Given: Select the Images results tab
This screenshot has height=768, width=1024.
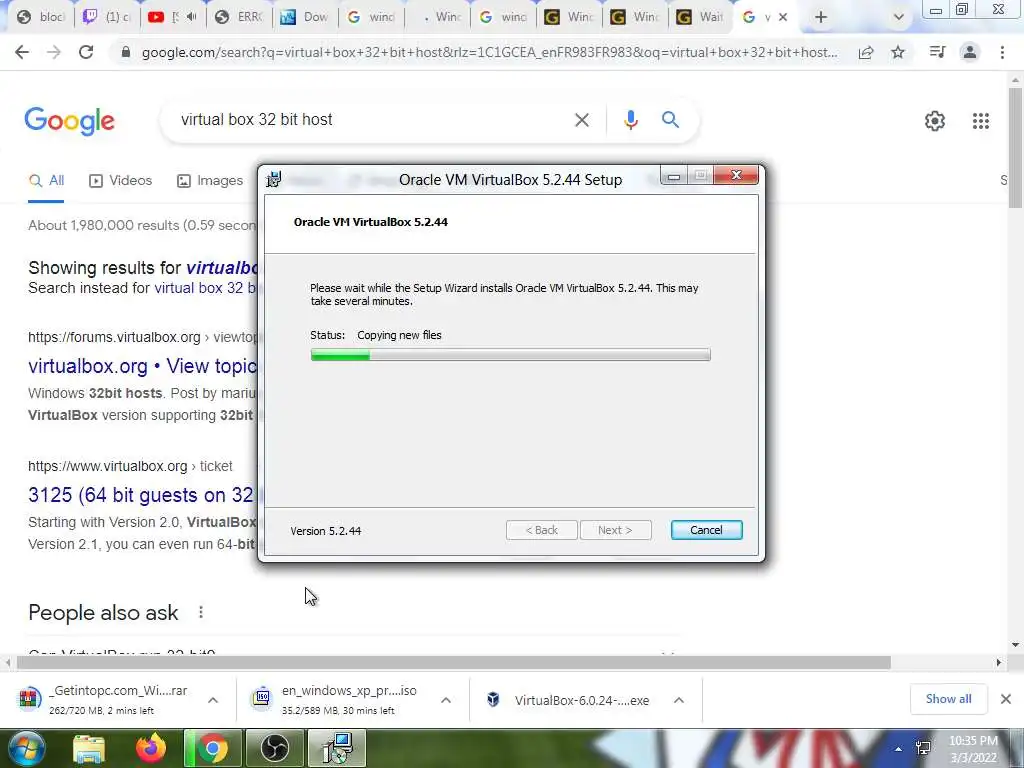Looking at the screenshot, I should point(210,181).
